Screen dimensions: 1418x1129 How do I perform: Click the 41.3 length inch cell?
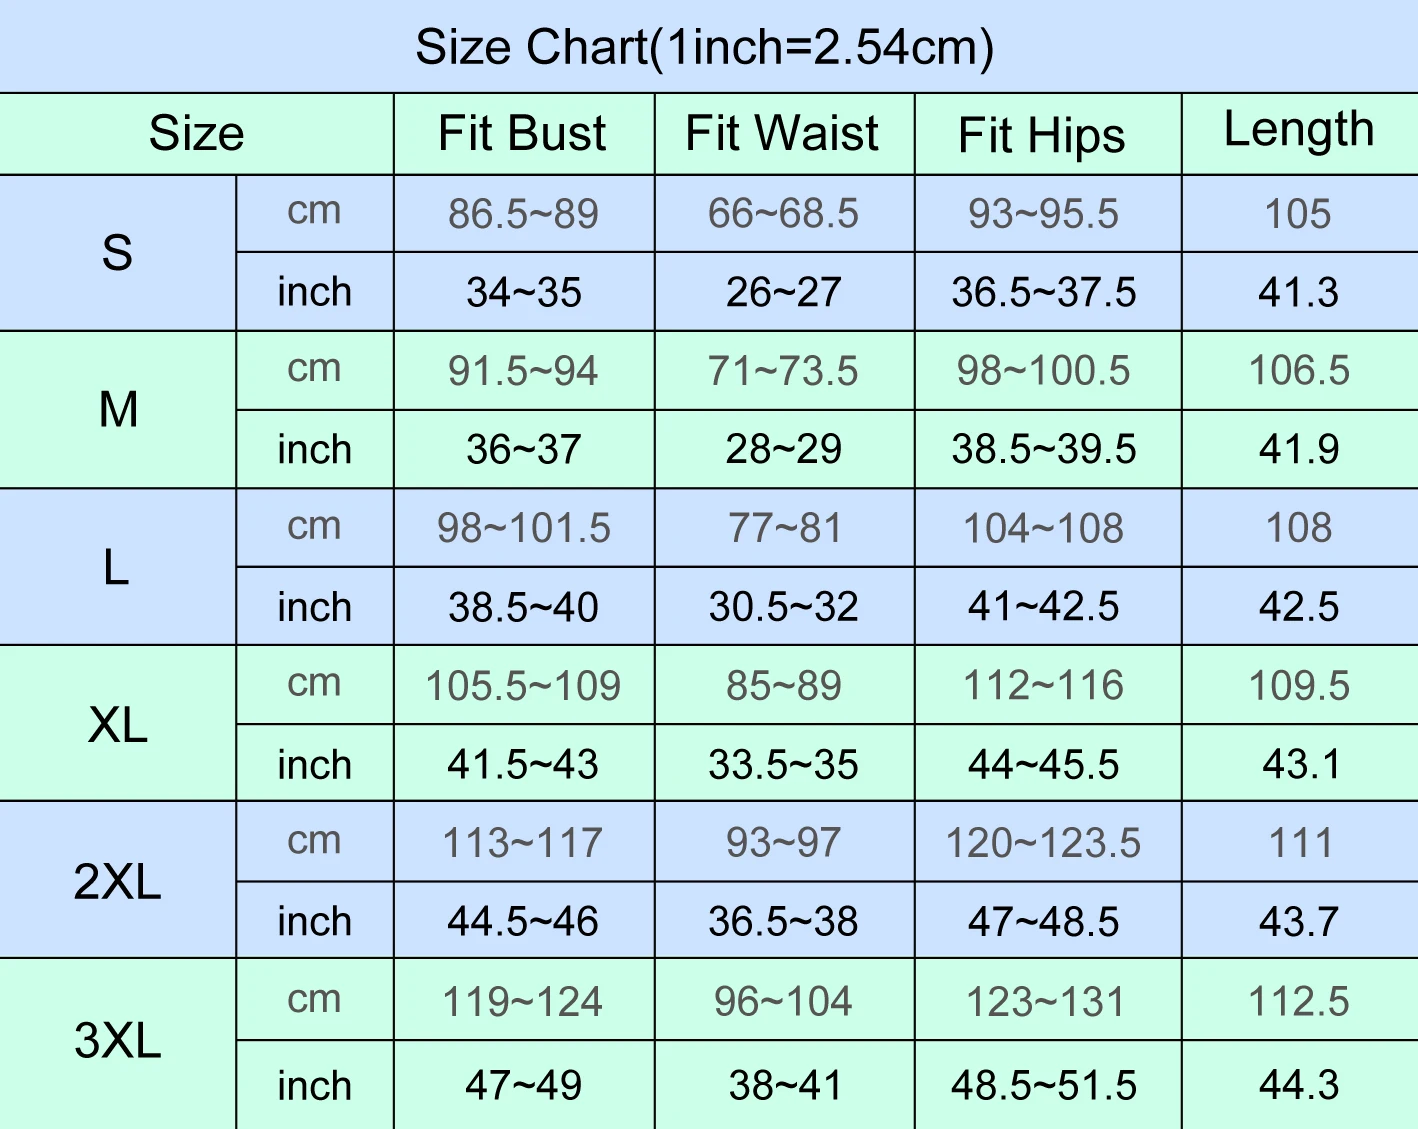click(1298, 293)
